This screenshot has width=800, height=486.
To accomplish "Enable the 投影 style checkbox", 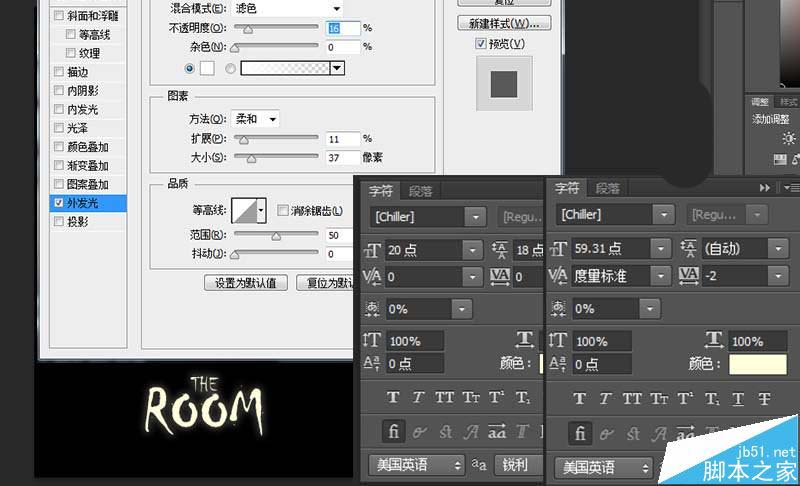I will pyautogui.click(x=59, y=221).
